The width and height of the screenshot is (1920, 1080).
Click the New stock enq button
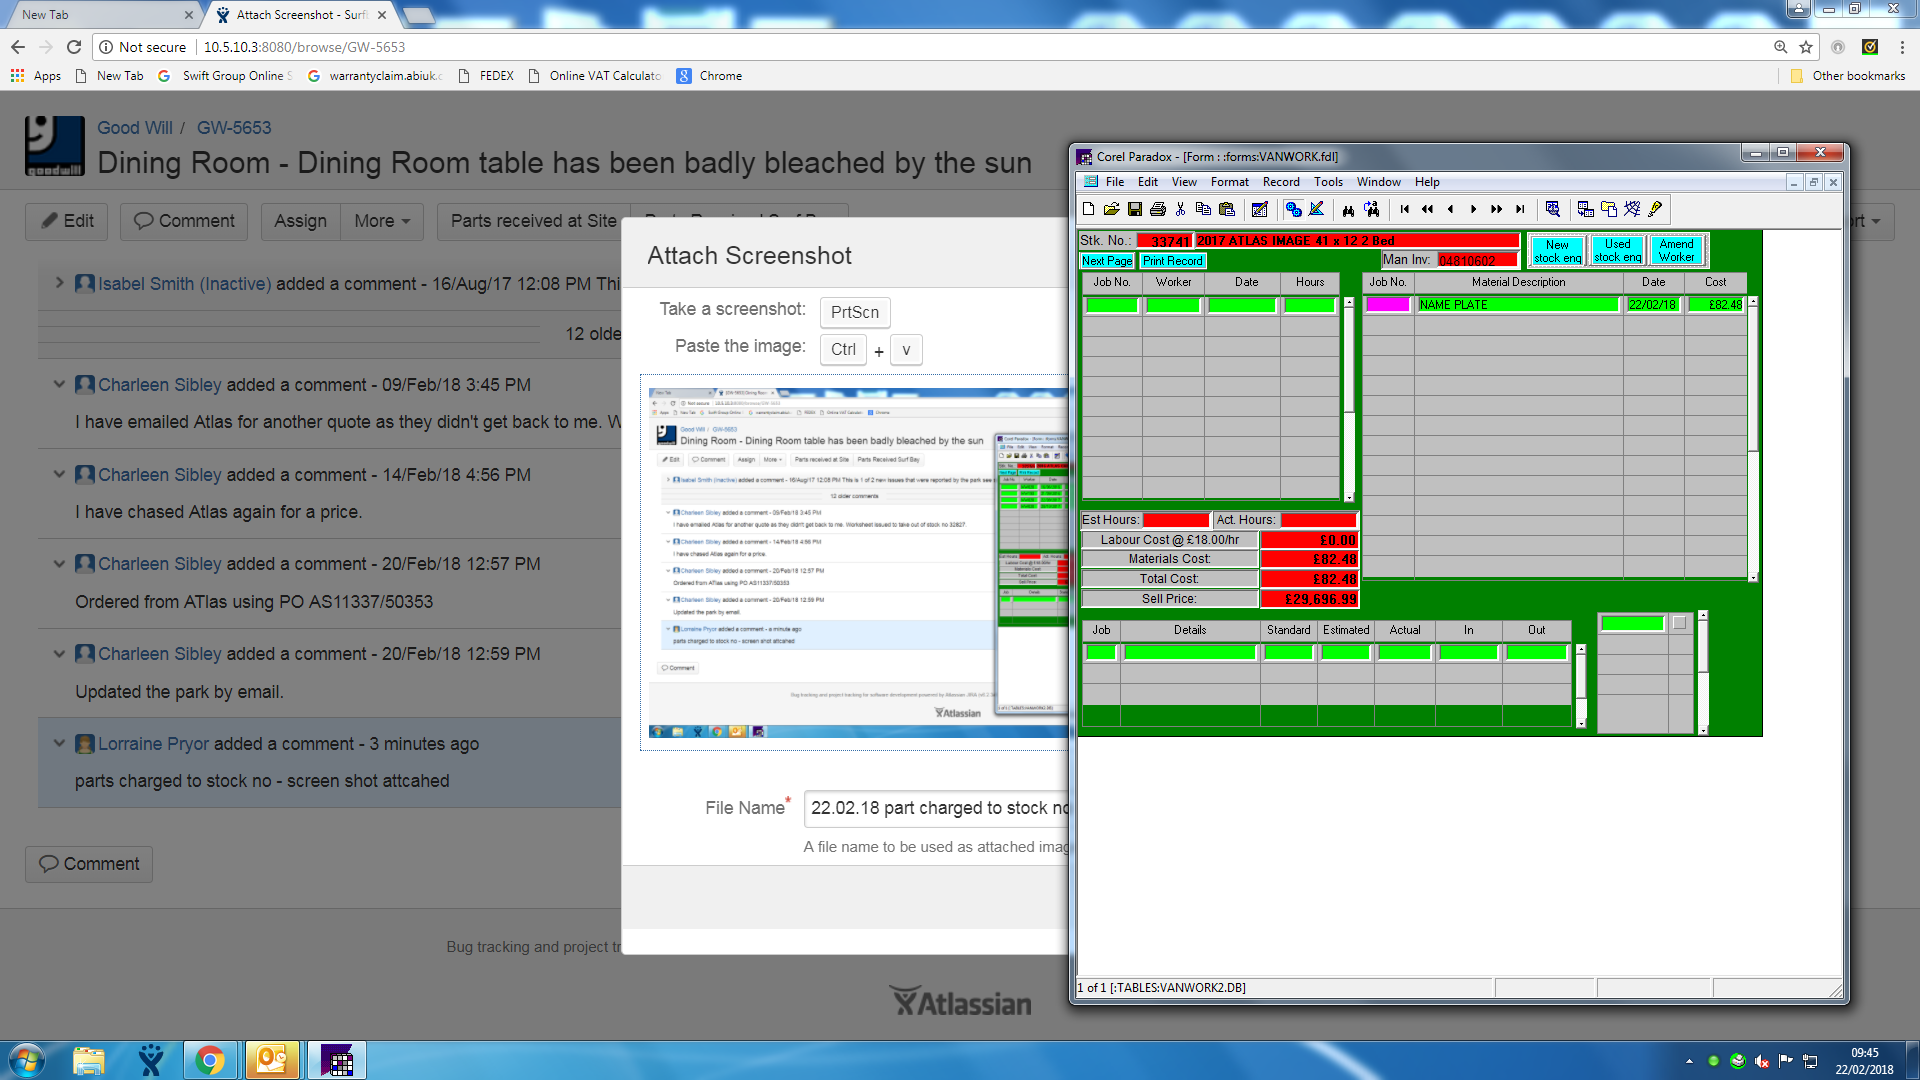[1557, 251]
